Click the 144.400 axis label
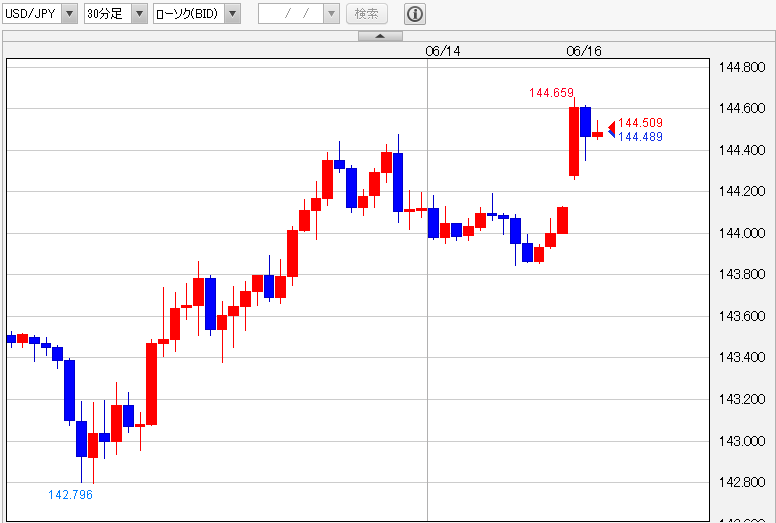 [x=742, y=150]
